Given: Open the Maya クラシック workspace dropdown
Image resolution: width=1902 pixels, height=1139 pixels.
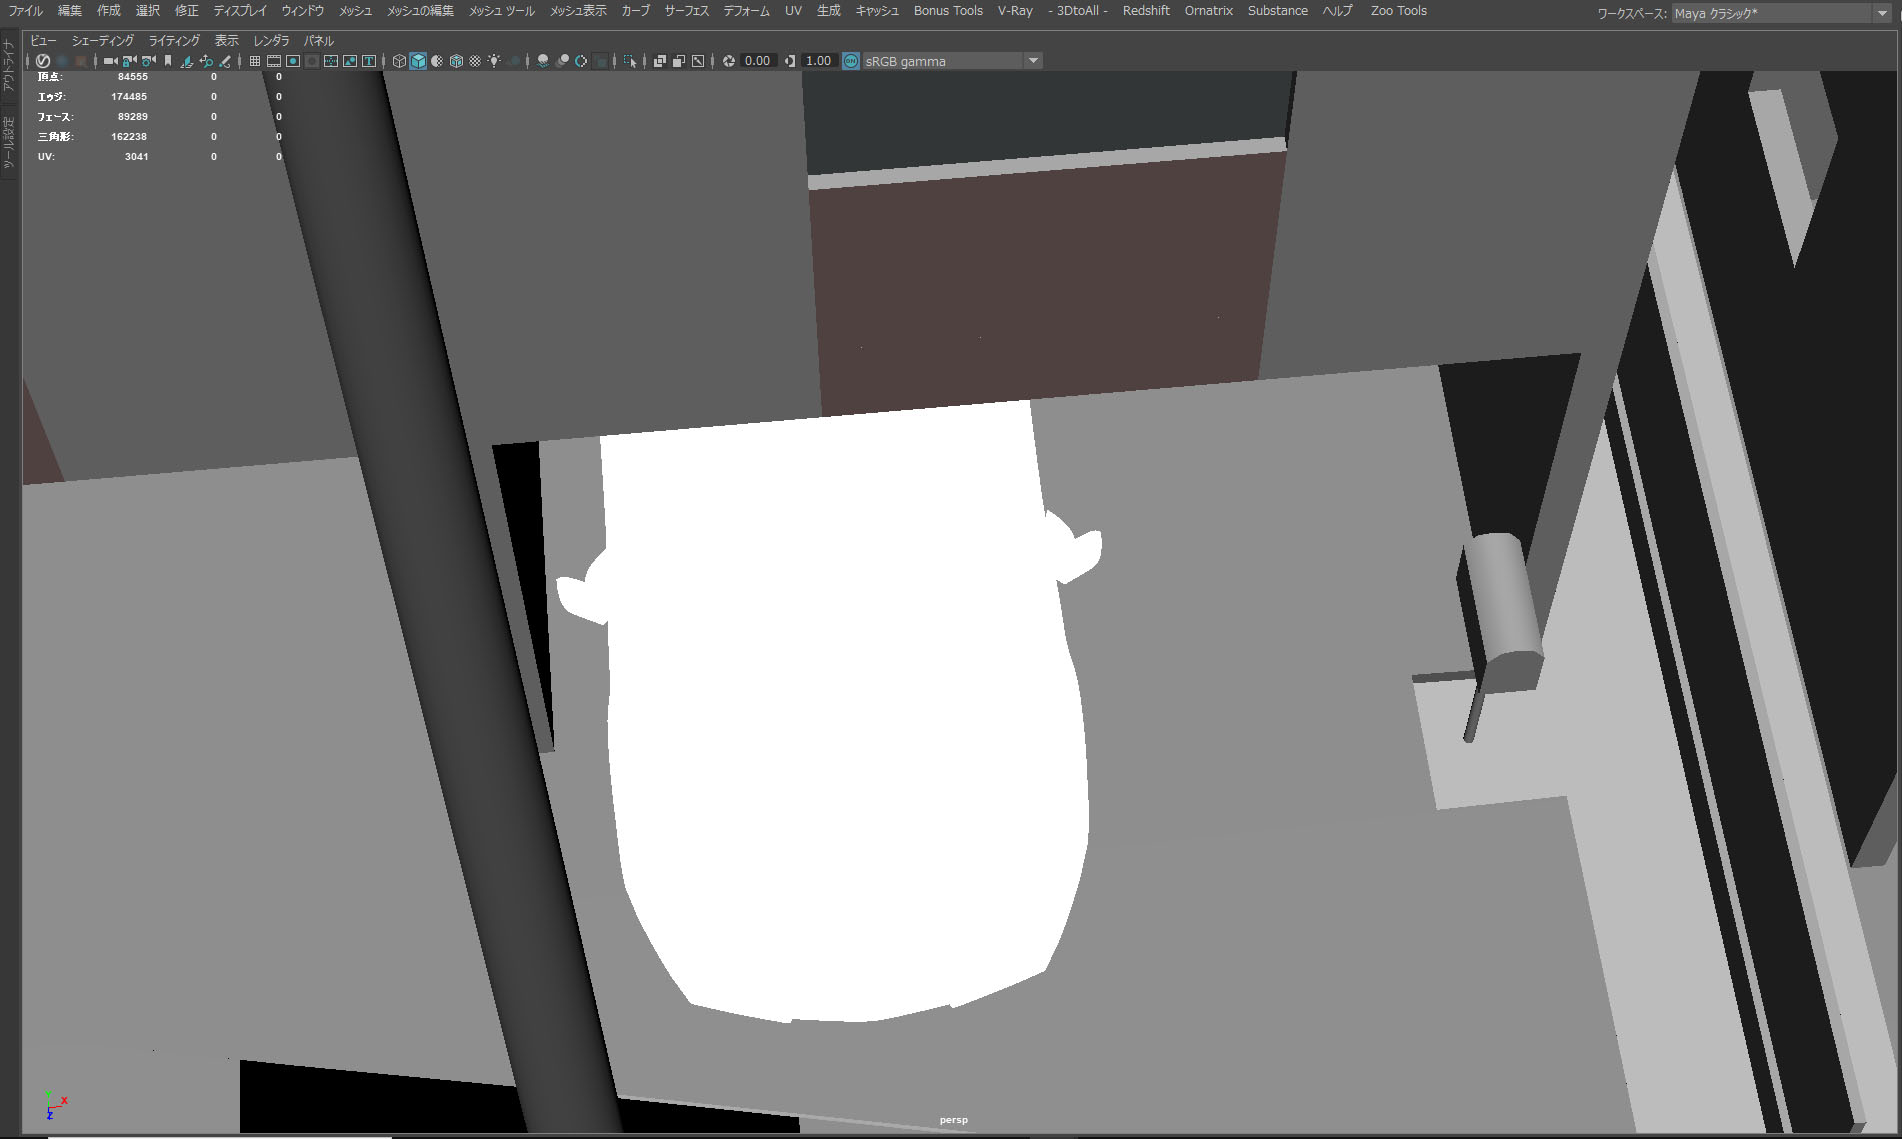Looking at the screenshot, I should coord(1781,13).
